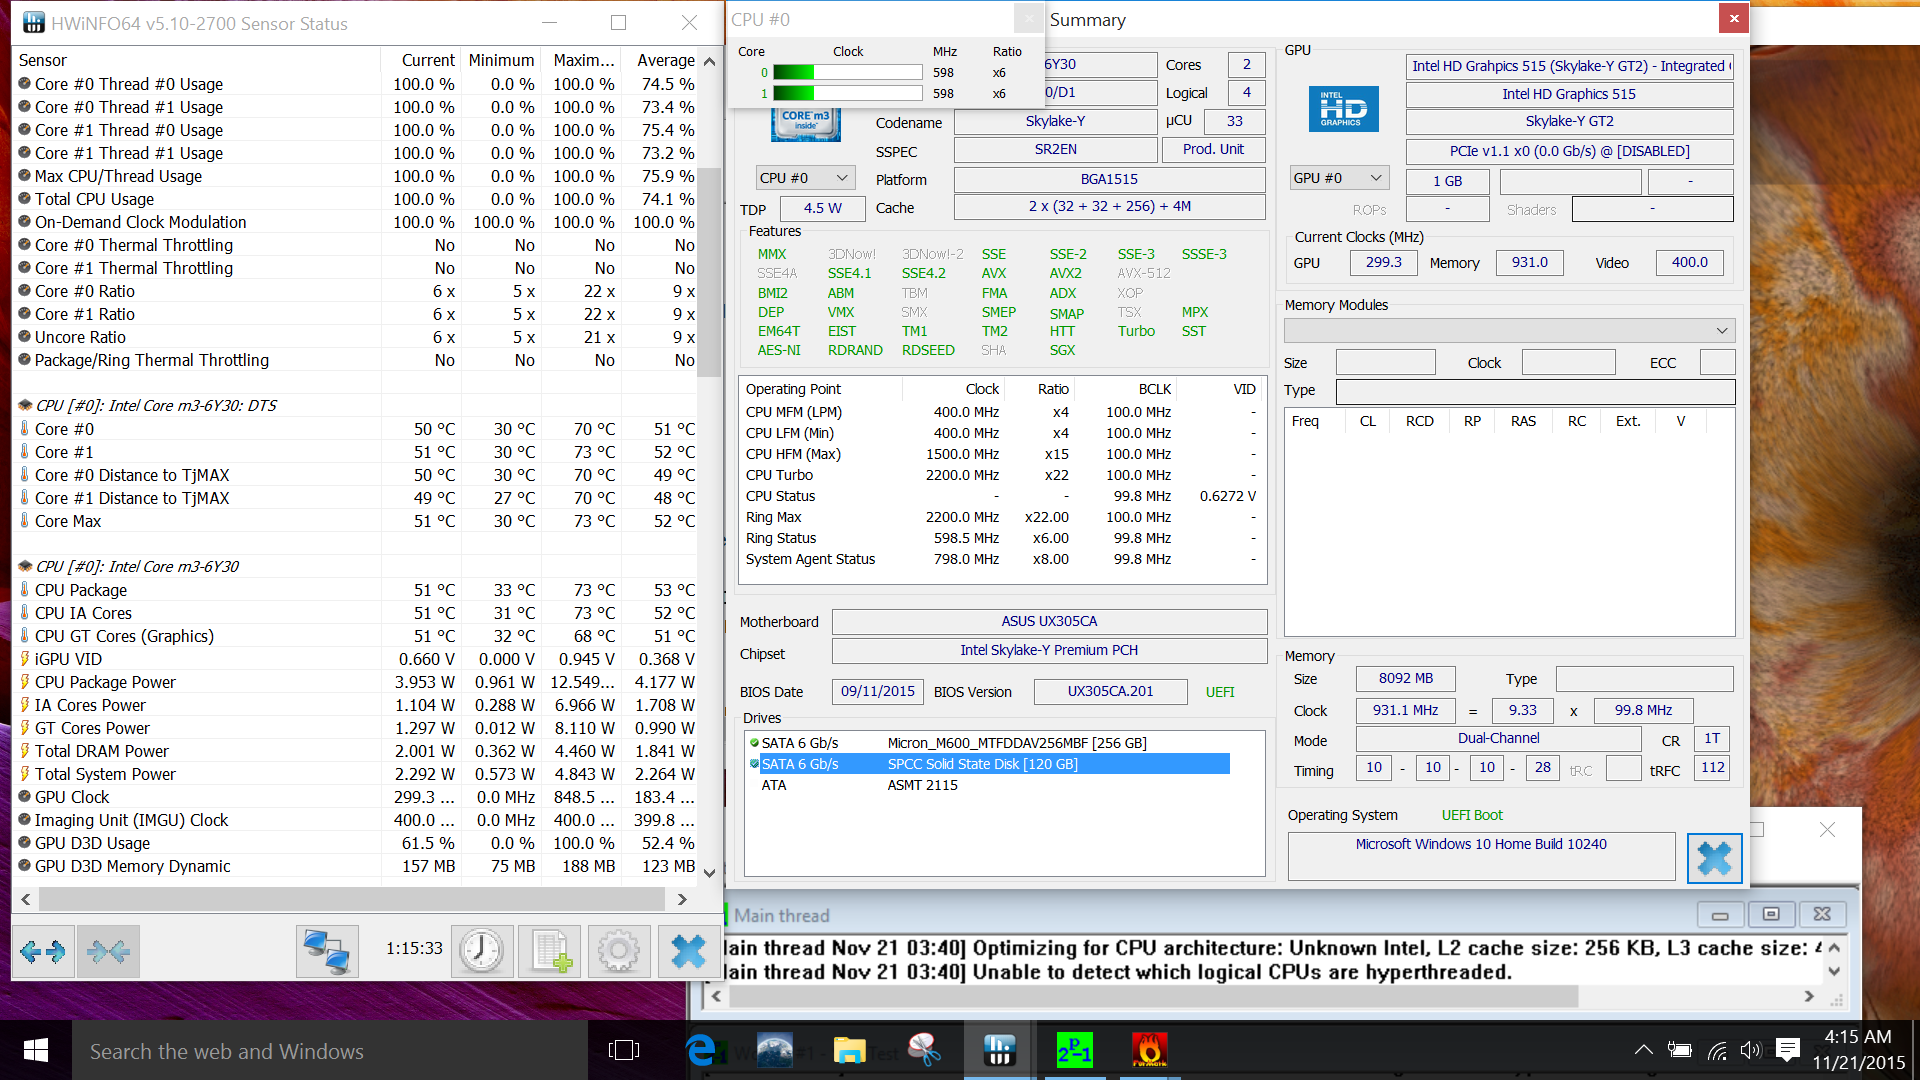The height and width of the screenshot is (1080, 1920).
Task: Click the expand columns arrows button
Action: point(42,951)
